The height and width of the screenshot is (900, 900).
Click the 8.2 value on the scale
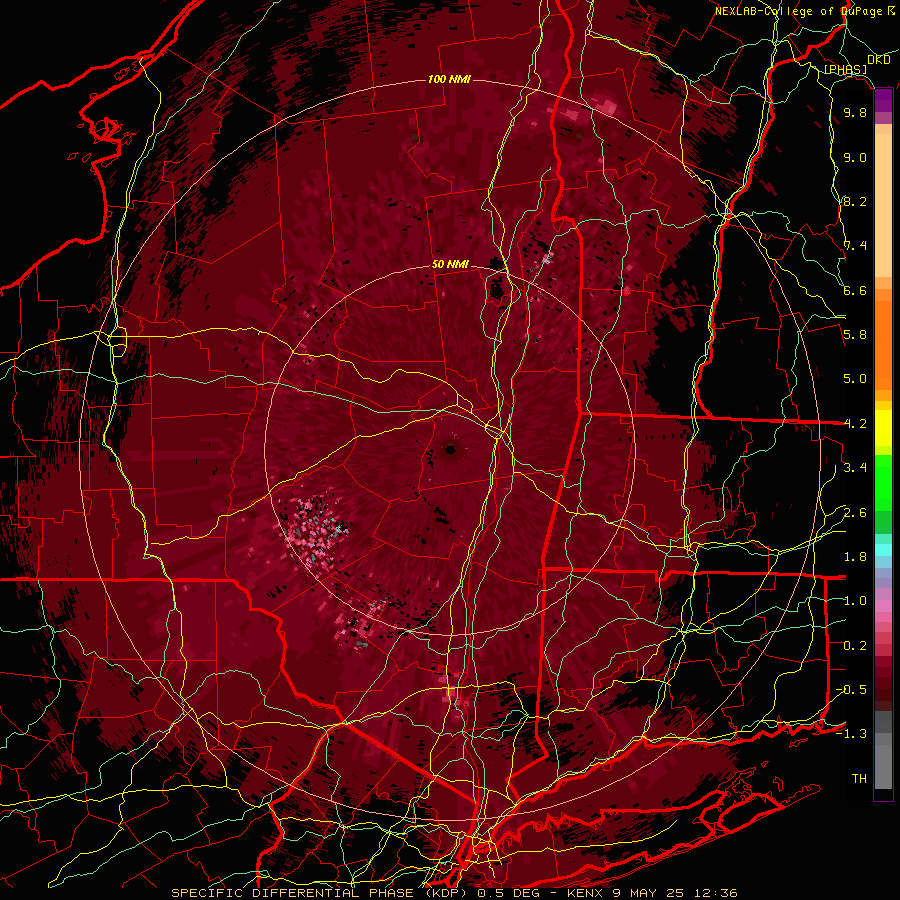855,202
